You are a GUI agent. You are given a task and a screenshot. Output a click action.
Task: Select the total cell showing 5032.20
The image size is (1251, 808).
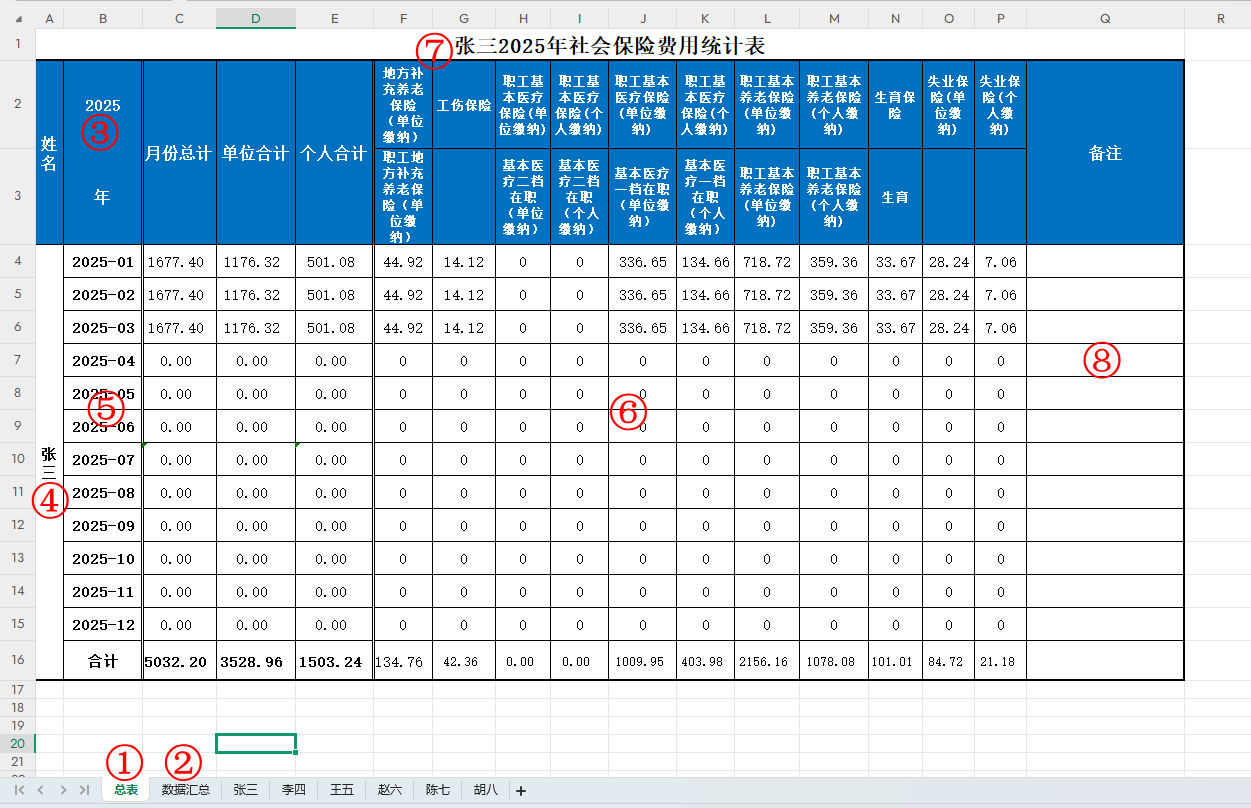(x=179, y=661)
